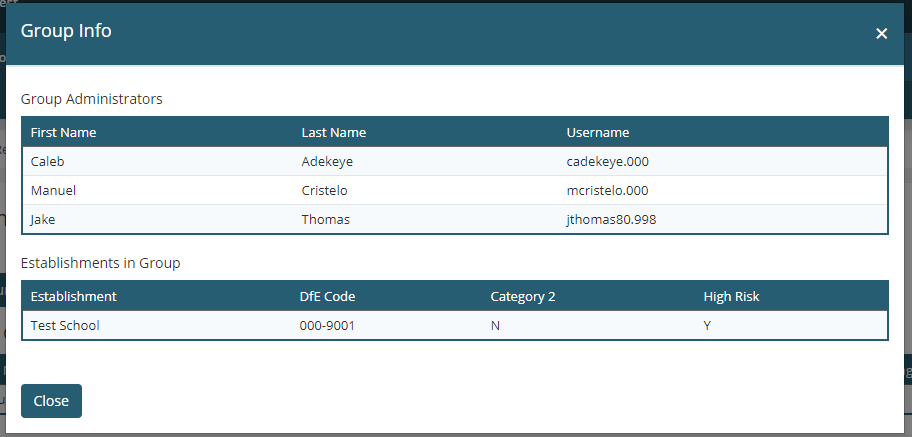
Task: Click the Close button
Action: (51, 401)
